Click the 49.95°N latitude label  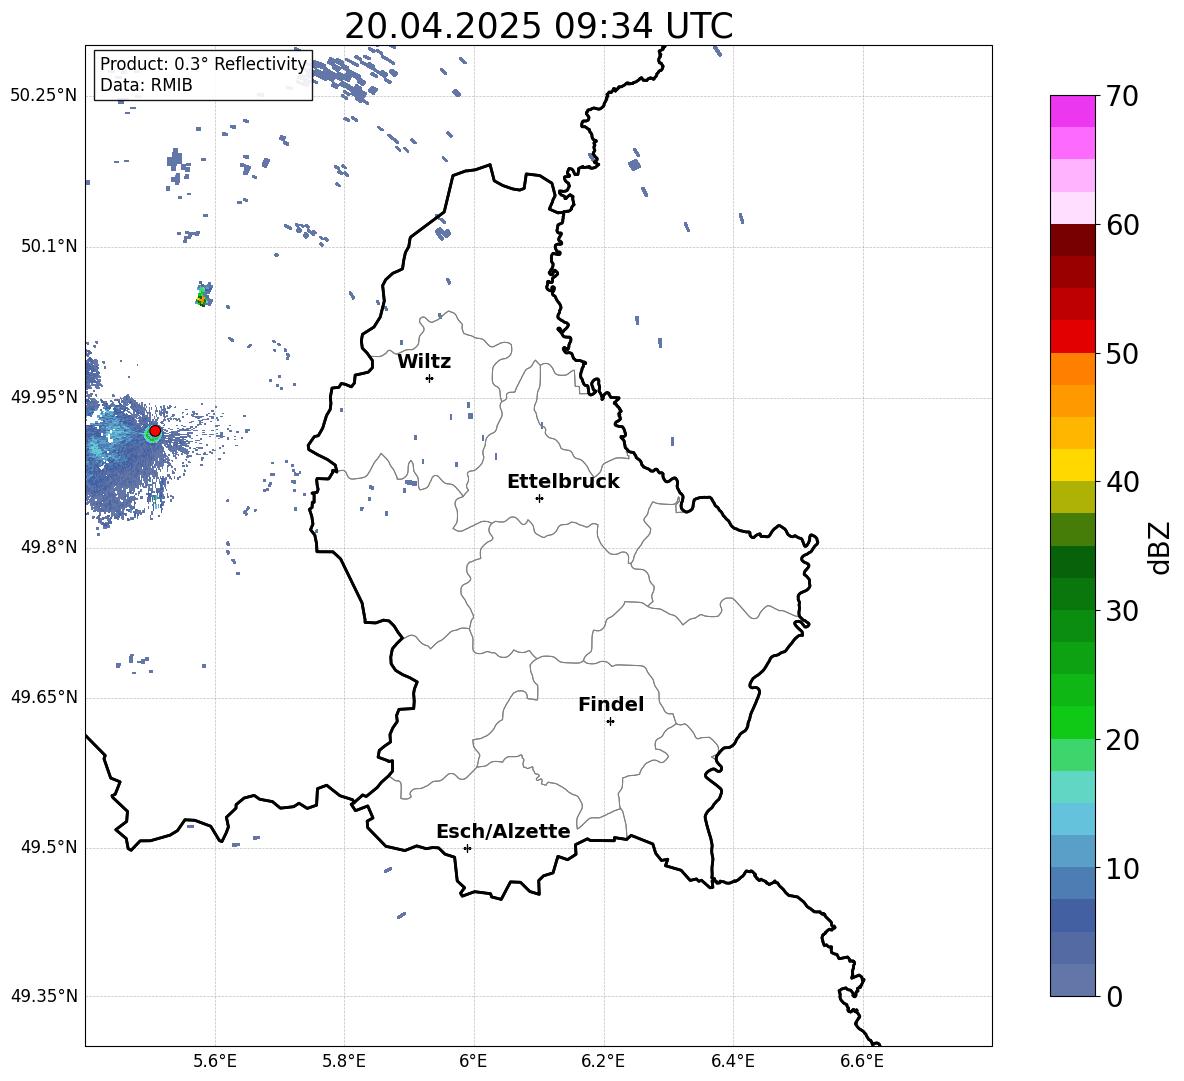(x=44, y=397)
